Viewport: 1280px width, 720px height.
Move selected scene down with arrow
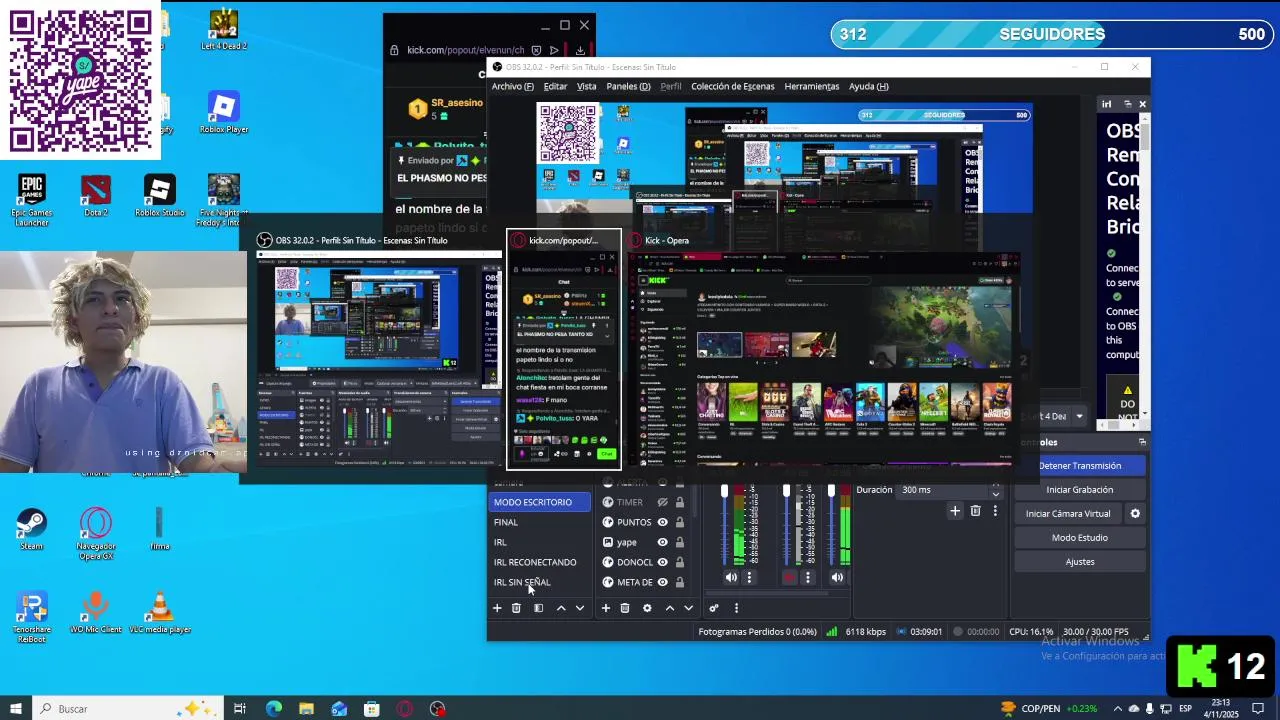[x=579, y=608]
